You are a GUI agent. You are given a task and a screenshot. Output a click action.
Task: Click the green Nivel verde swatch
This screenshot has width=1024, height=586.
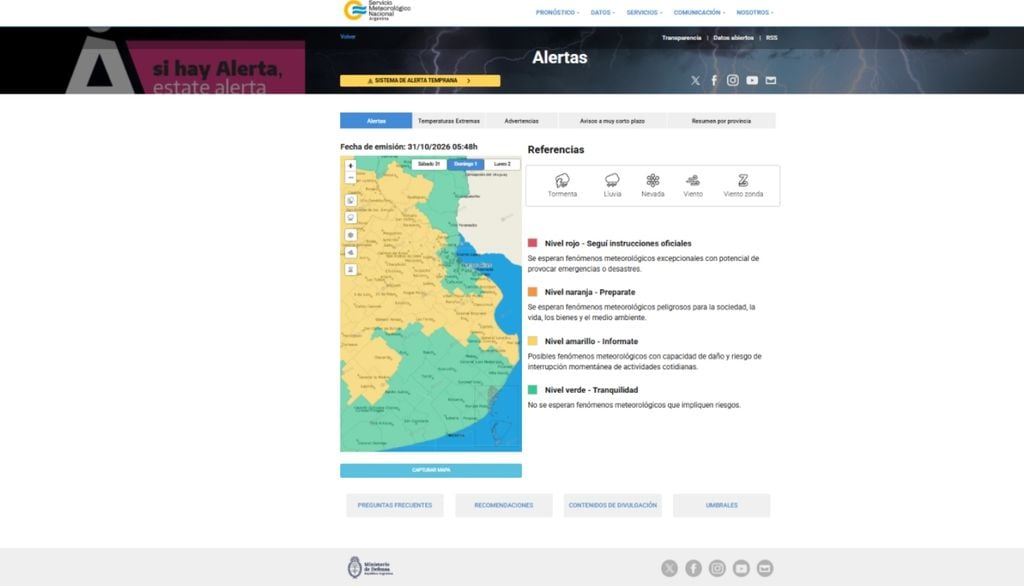tap(532, 390)
